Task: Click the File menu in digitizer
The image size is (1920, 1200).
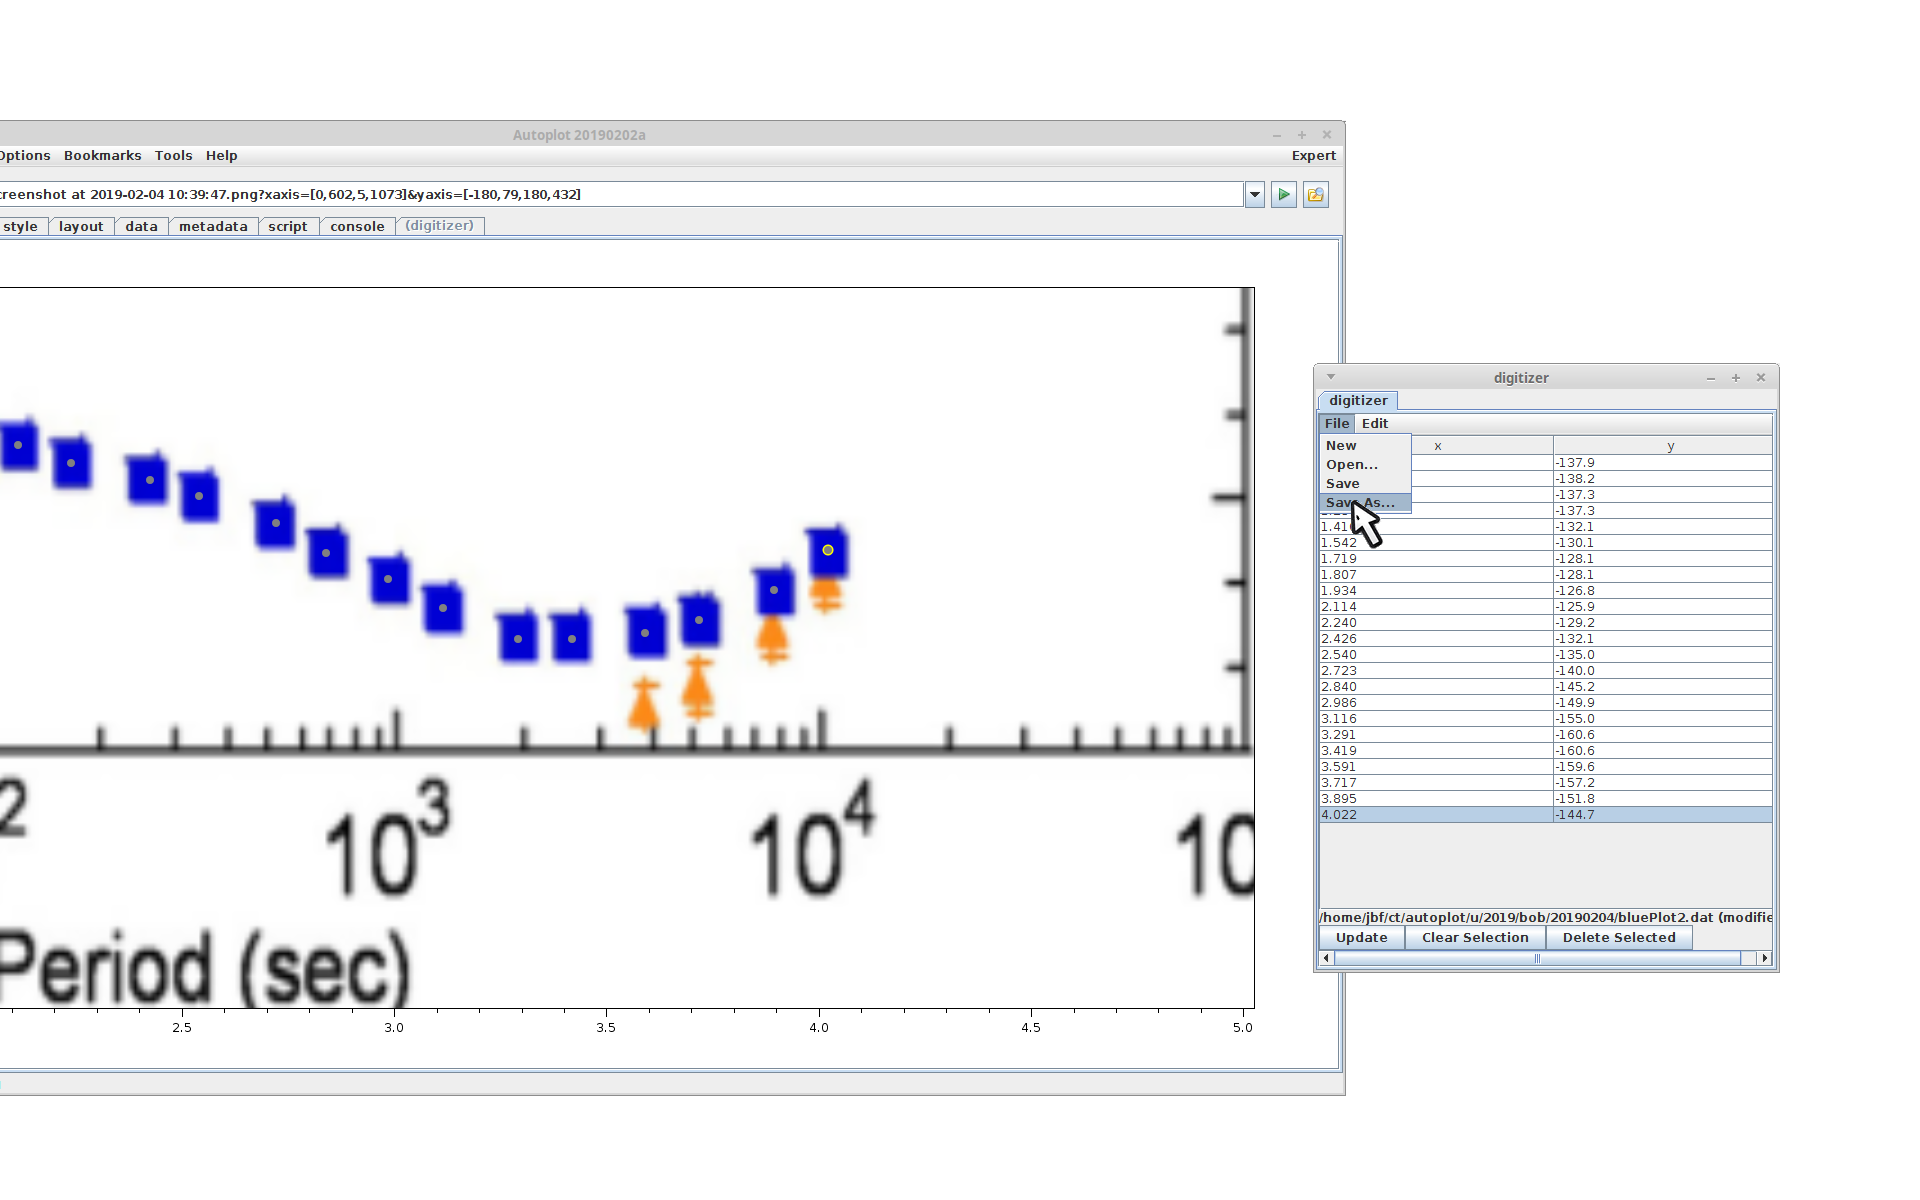Action: coord(1337,424)
